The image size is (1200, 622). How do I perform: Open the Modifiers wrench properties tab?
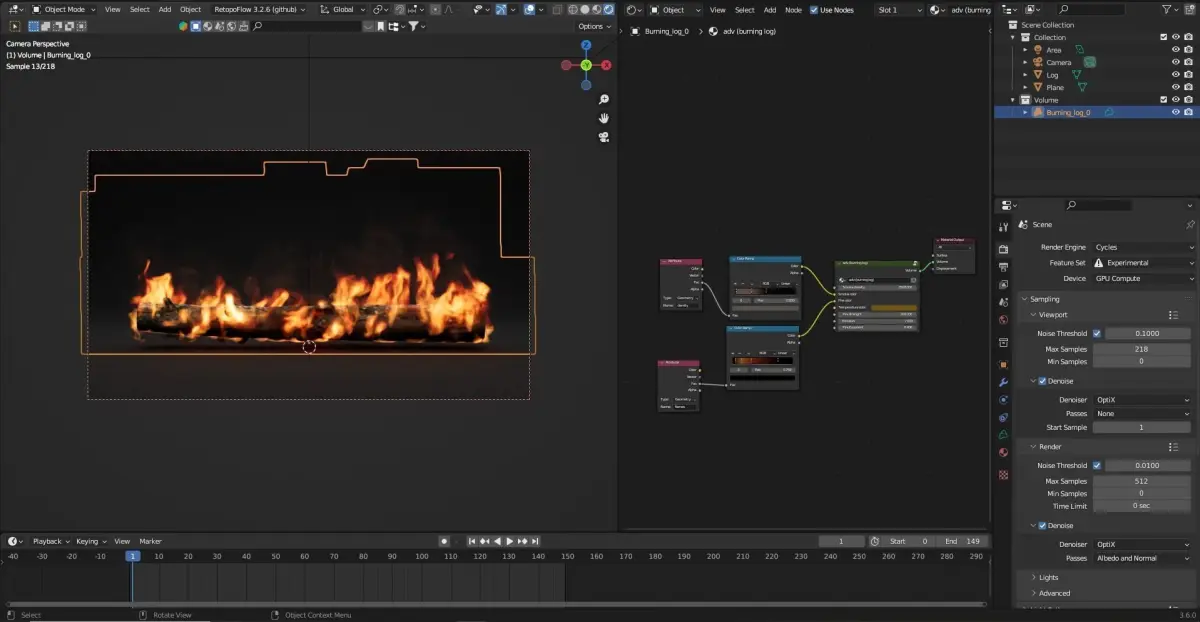1003,381
